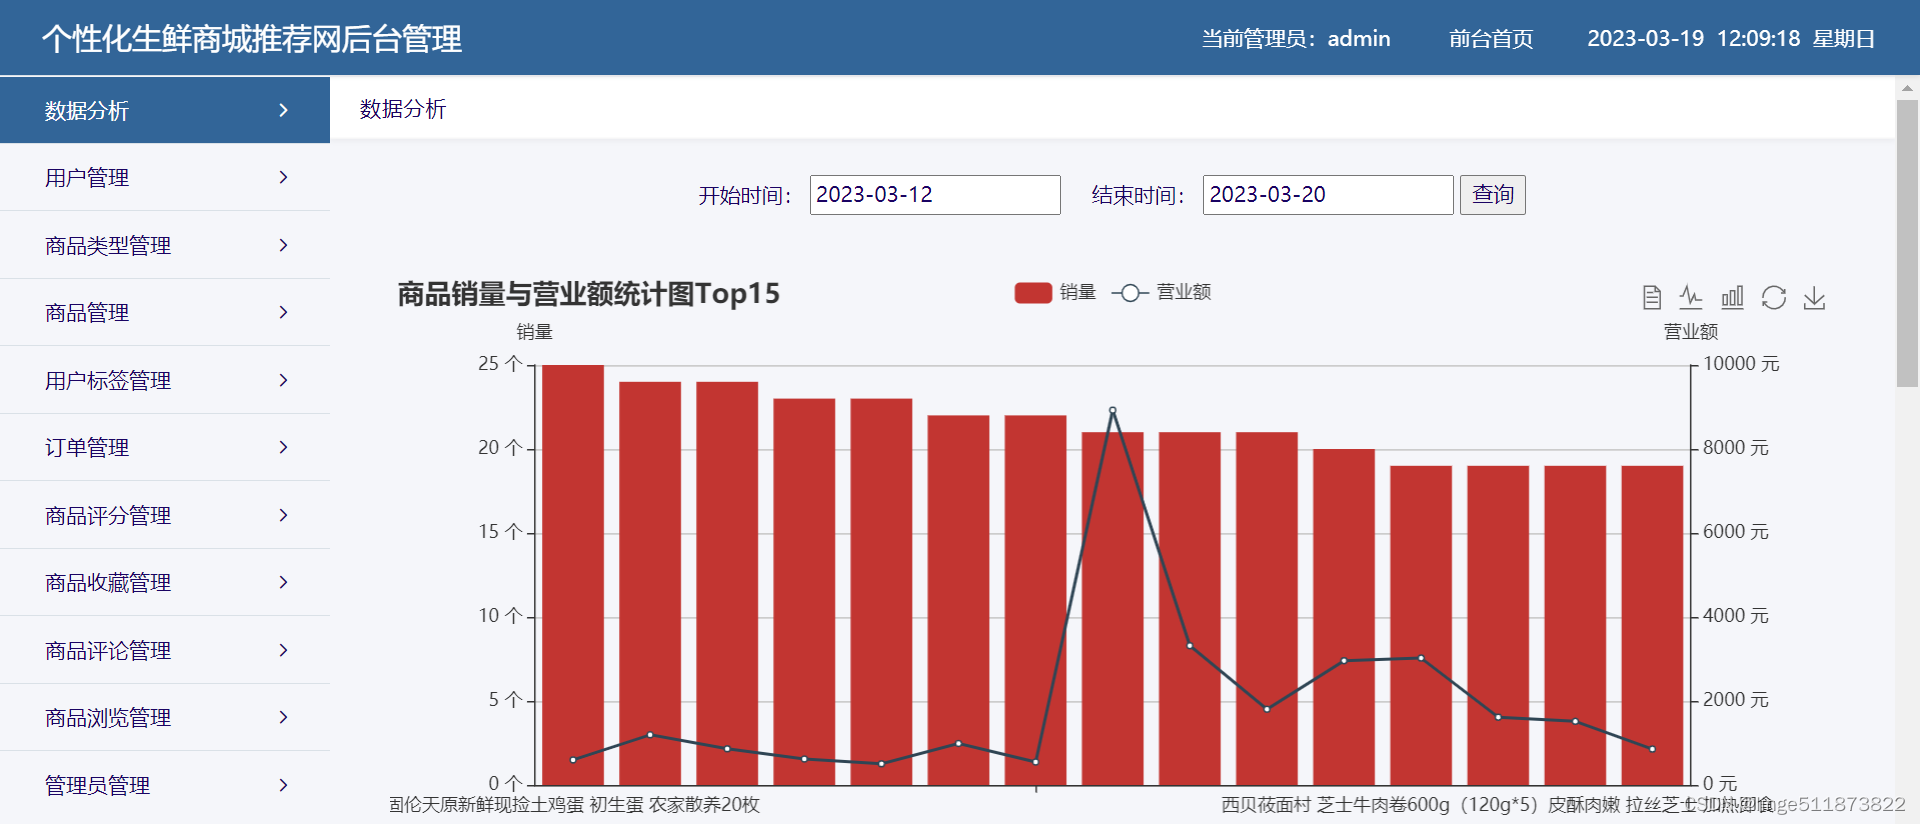This screenshot has height=824, width=1920.
Task: Switch chart to bar type icon
Action: (x=1732, y=297)
